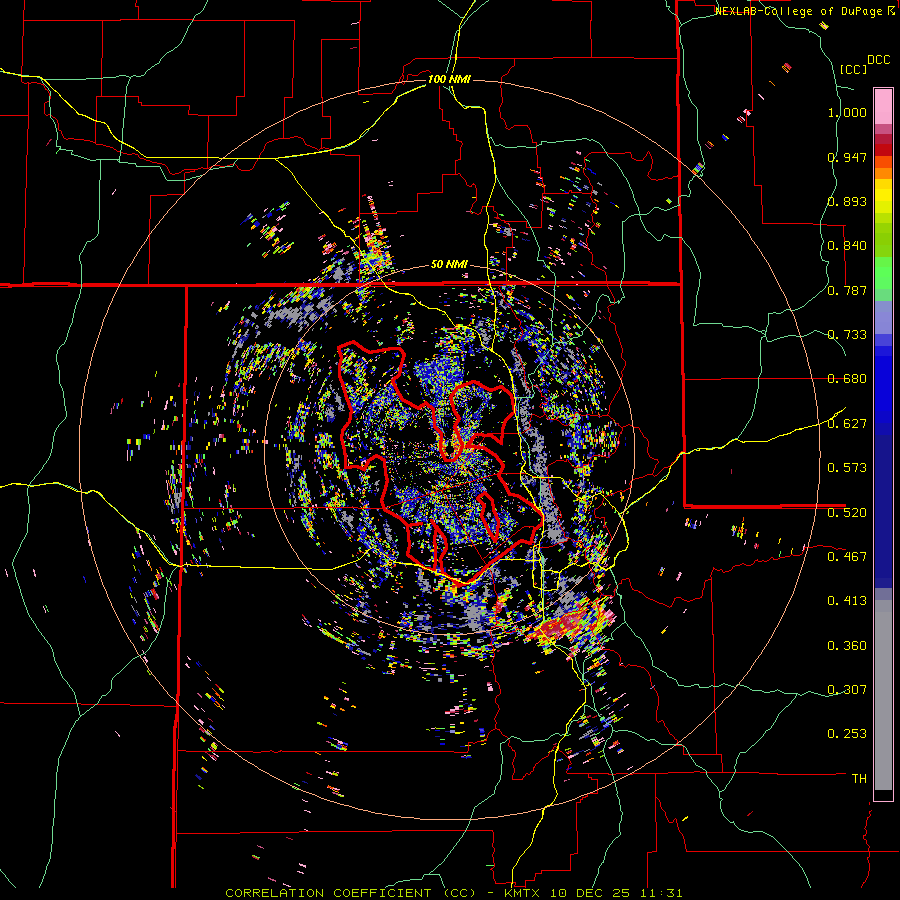The width and height of the screenshot is (900, 900).
Task: Click the yellow segment of the color bar
Action: (x=883, y=197)
